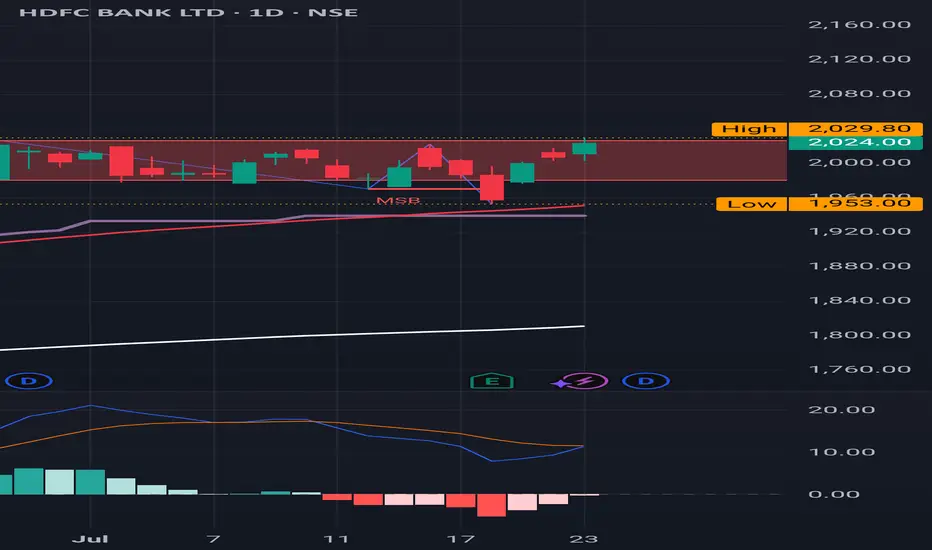
Task: Click the 1,953.00 low price tag
Action: click(856, 203)
